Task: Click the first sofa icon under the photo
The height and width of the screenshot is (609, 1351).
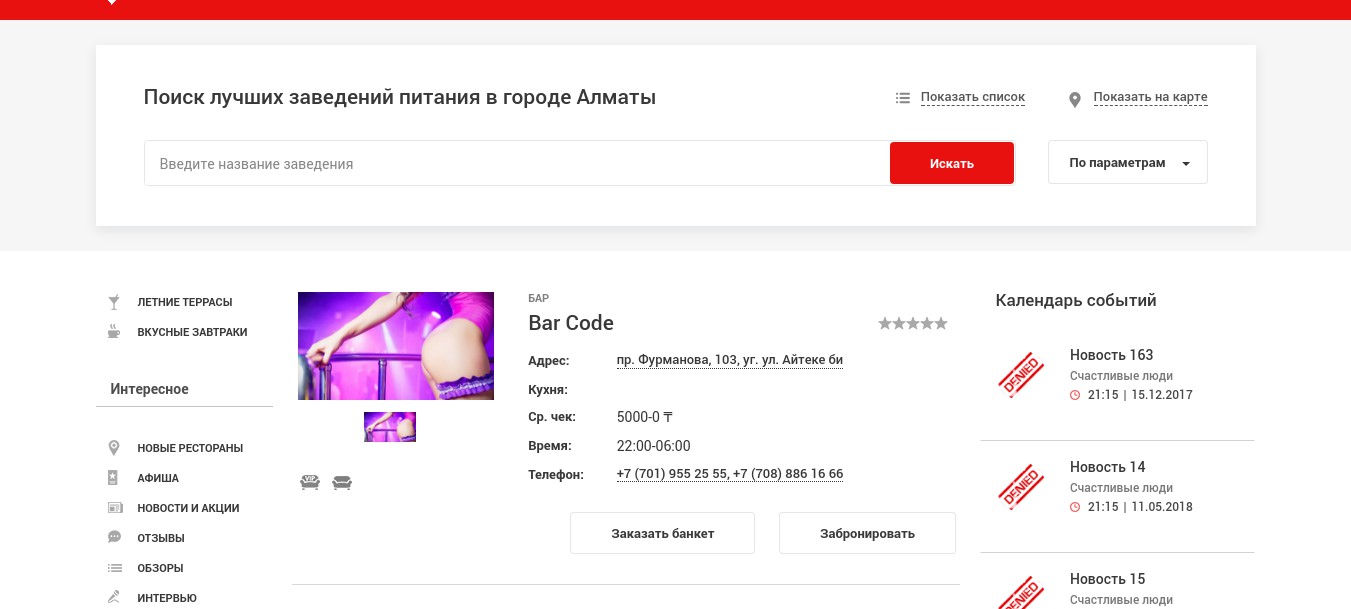Action: (310, 483)
